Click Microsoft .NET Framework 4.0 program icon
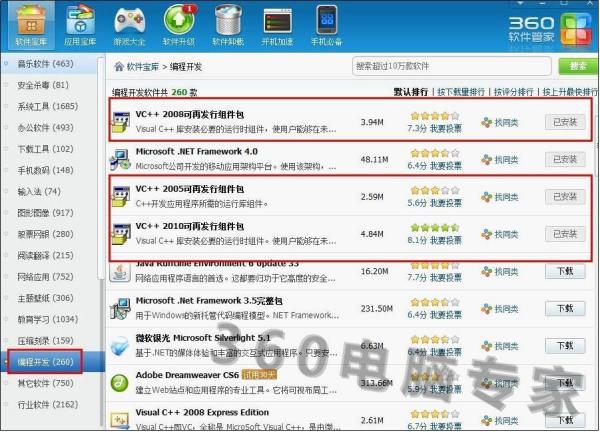This screenshot has height=432, width=600. coord(120,159)
